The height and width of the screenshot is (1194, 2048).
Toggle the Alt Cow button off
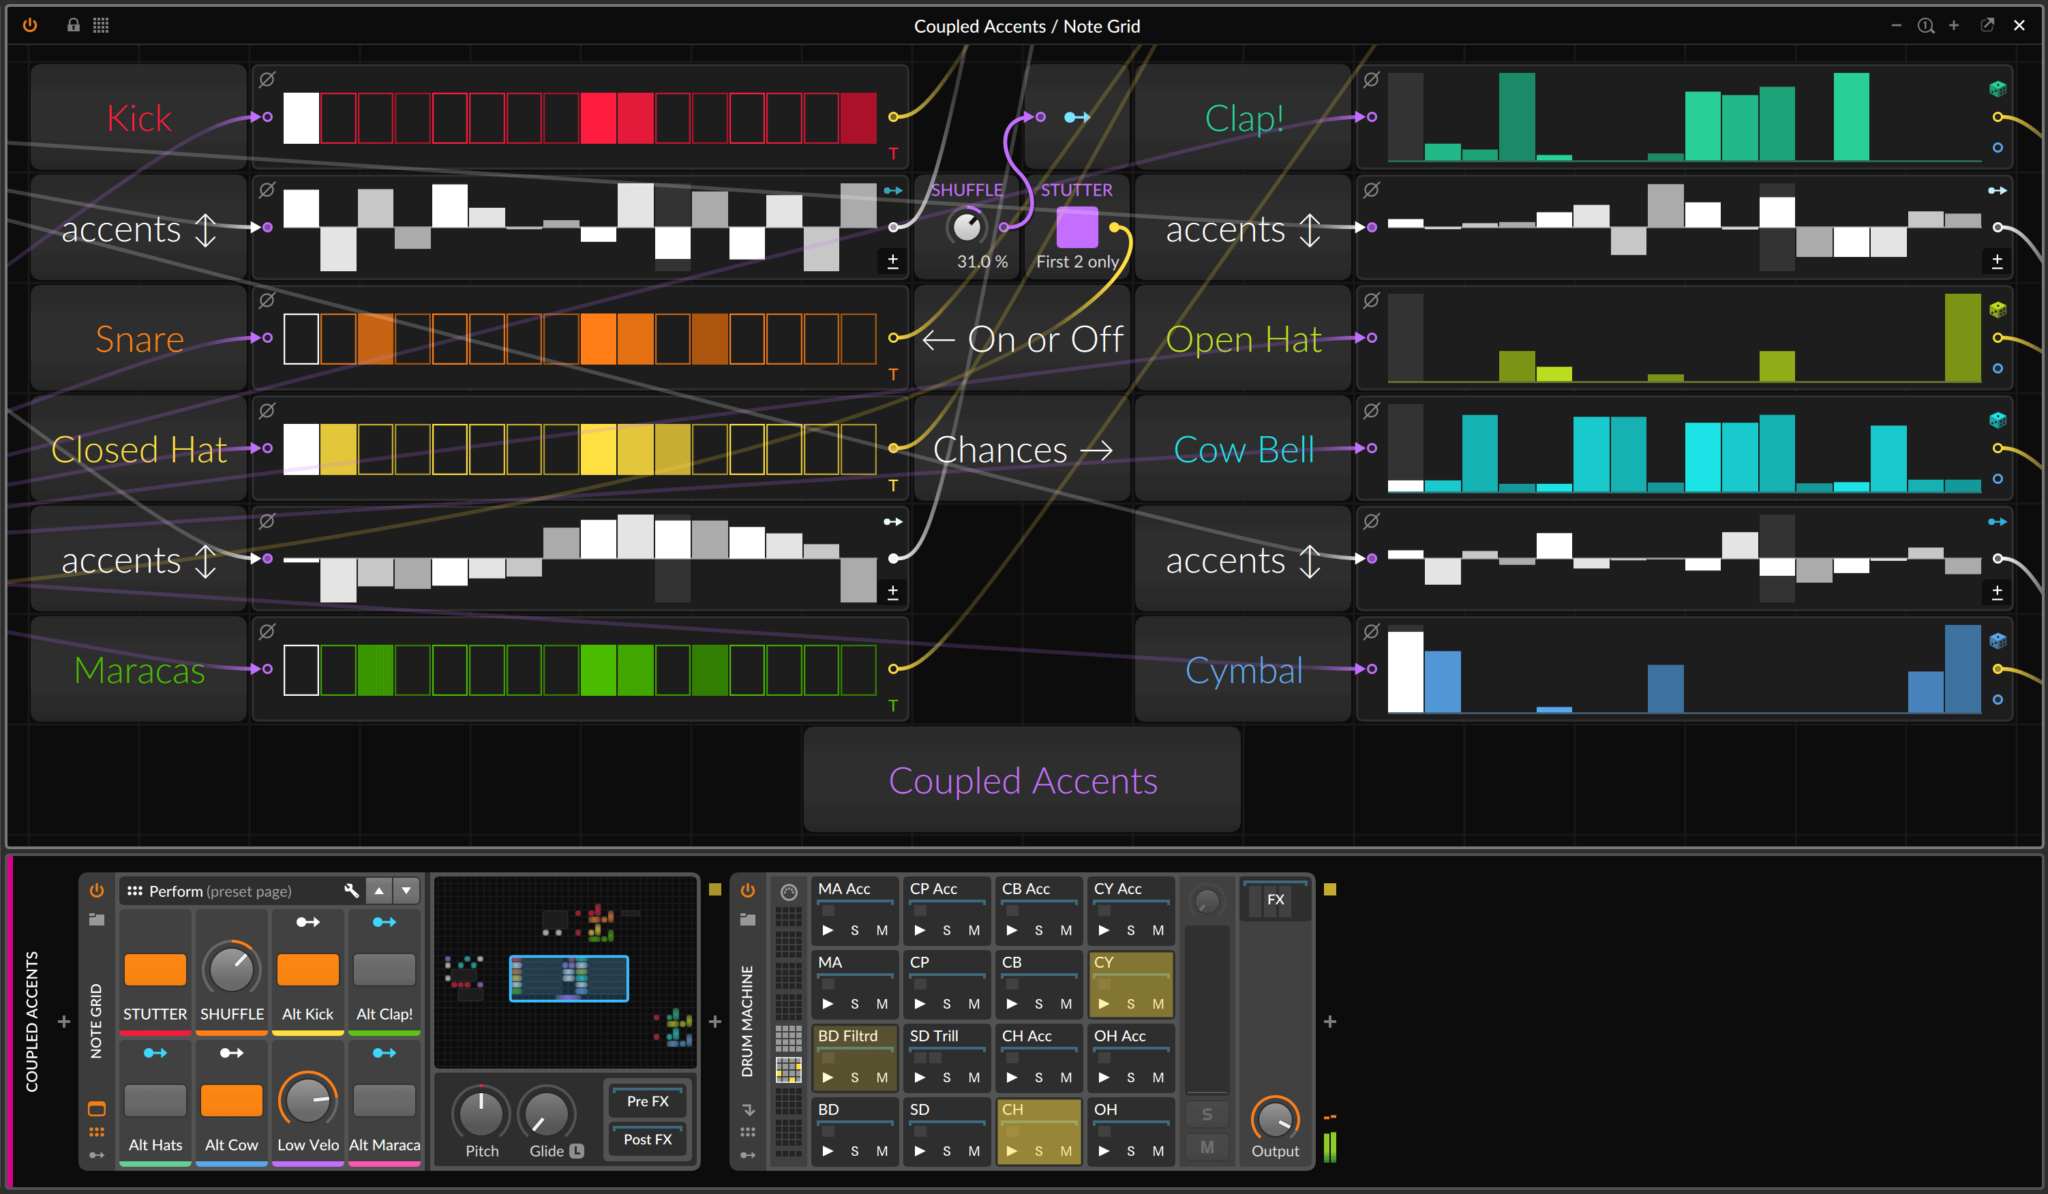231,1100
